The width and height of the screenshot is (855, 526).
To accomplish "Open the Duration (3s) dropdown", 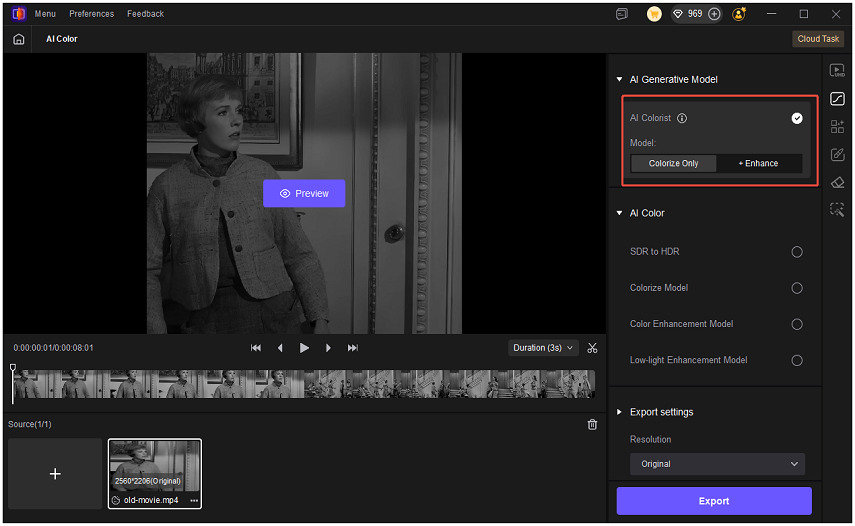I will click(543, 348).
